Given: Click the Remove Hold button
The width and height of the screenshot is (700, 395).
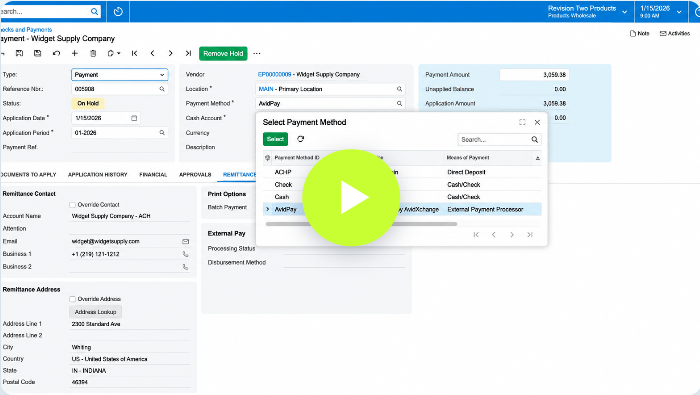Looking at the screenshot, I should 223,53.
